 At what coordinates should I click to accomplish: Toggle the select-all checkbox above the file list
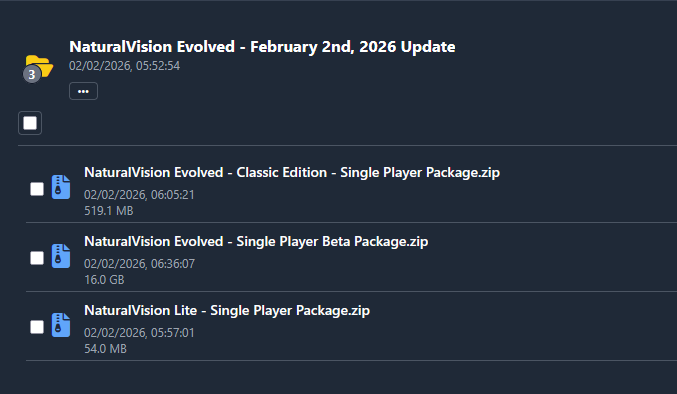point(30,123)
